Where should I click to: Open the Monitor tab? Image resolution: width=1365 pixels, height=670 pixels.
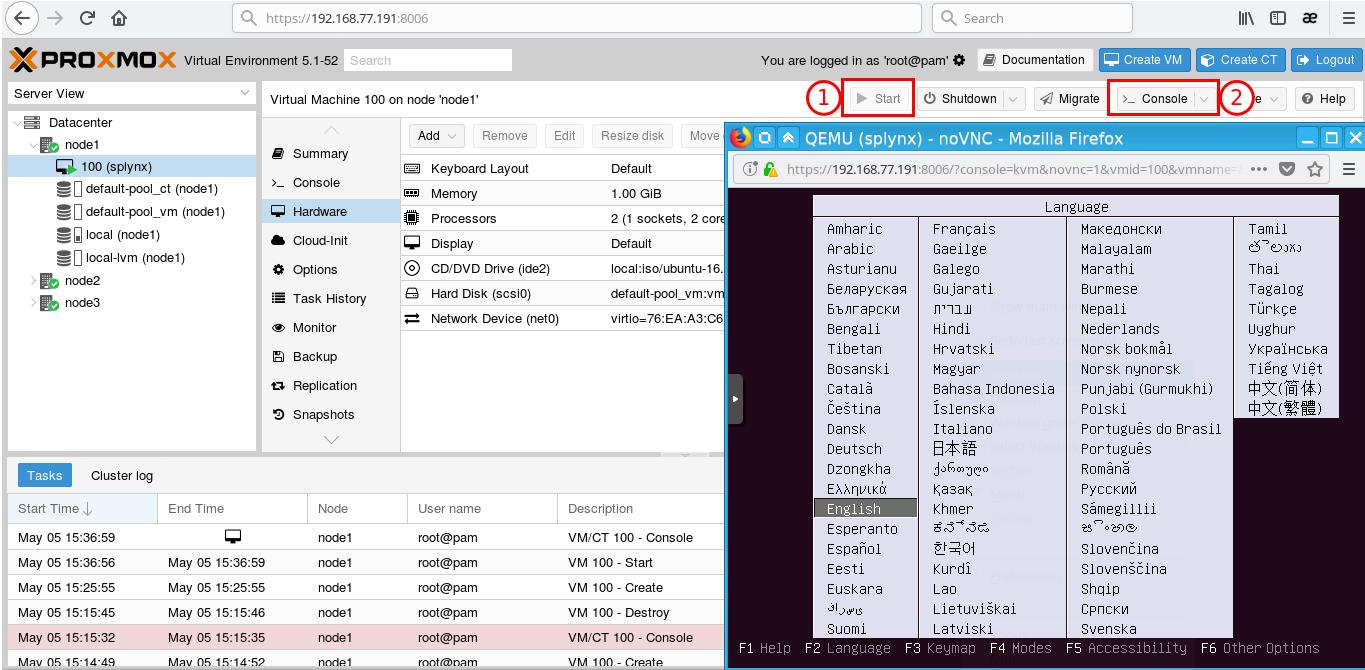(330, 328)
